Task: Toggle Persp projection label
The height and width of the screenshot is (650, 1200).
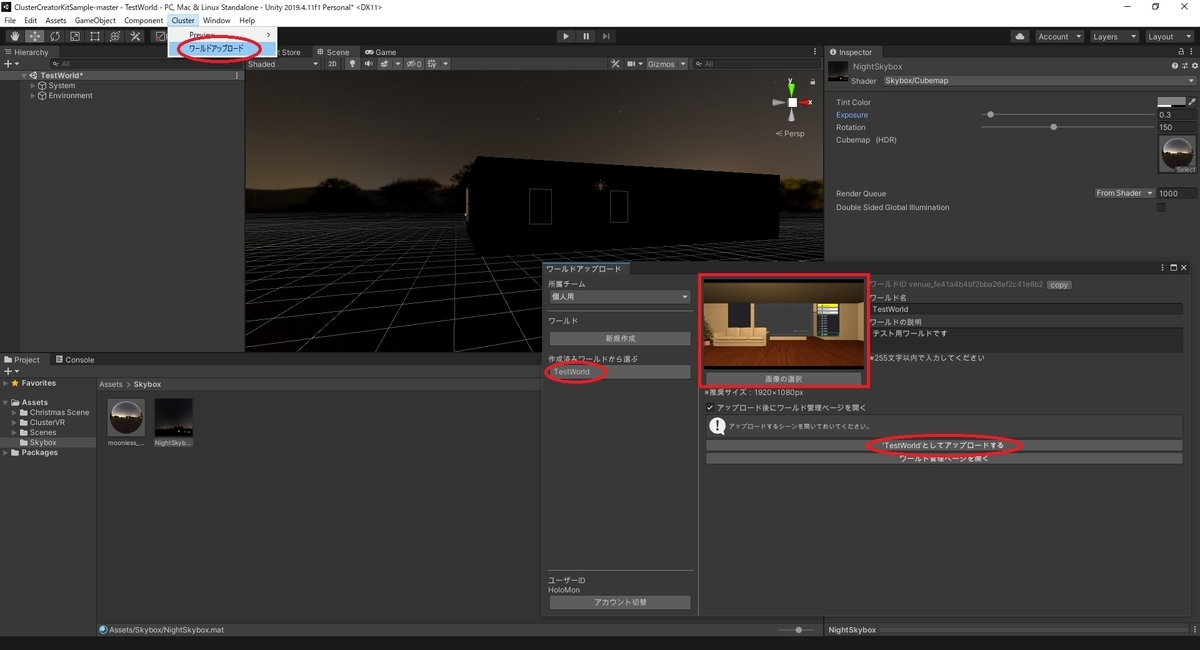Action: (x=790, y=133)
